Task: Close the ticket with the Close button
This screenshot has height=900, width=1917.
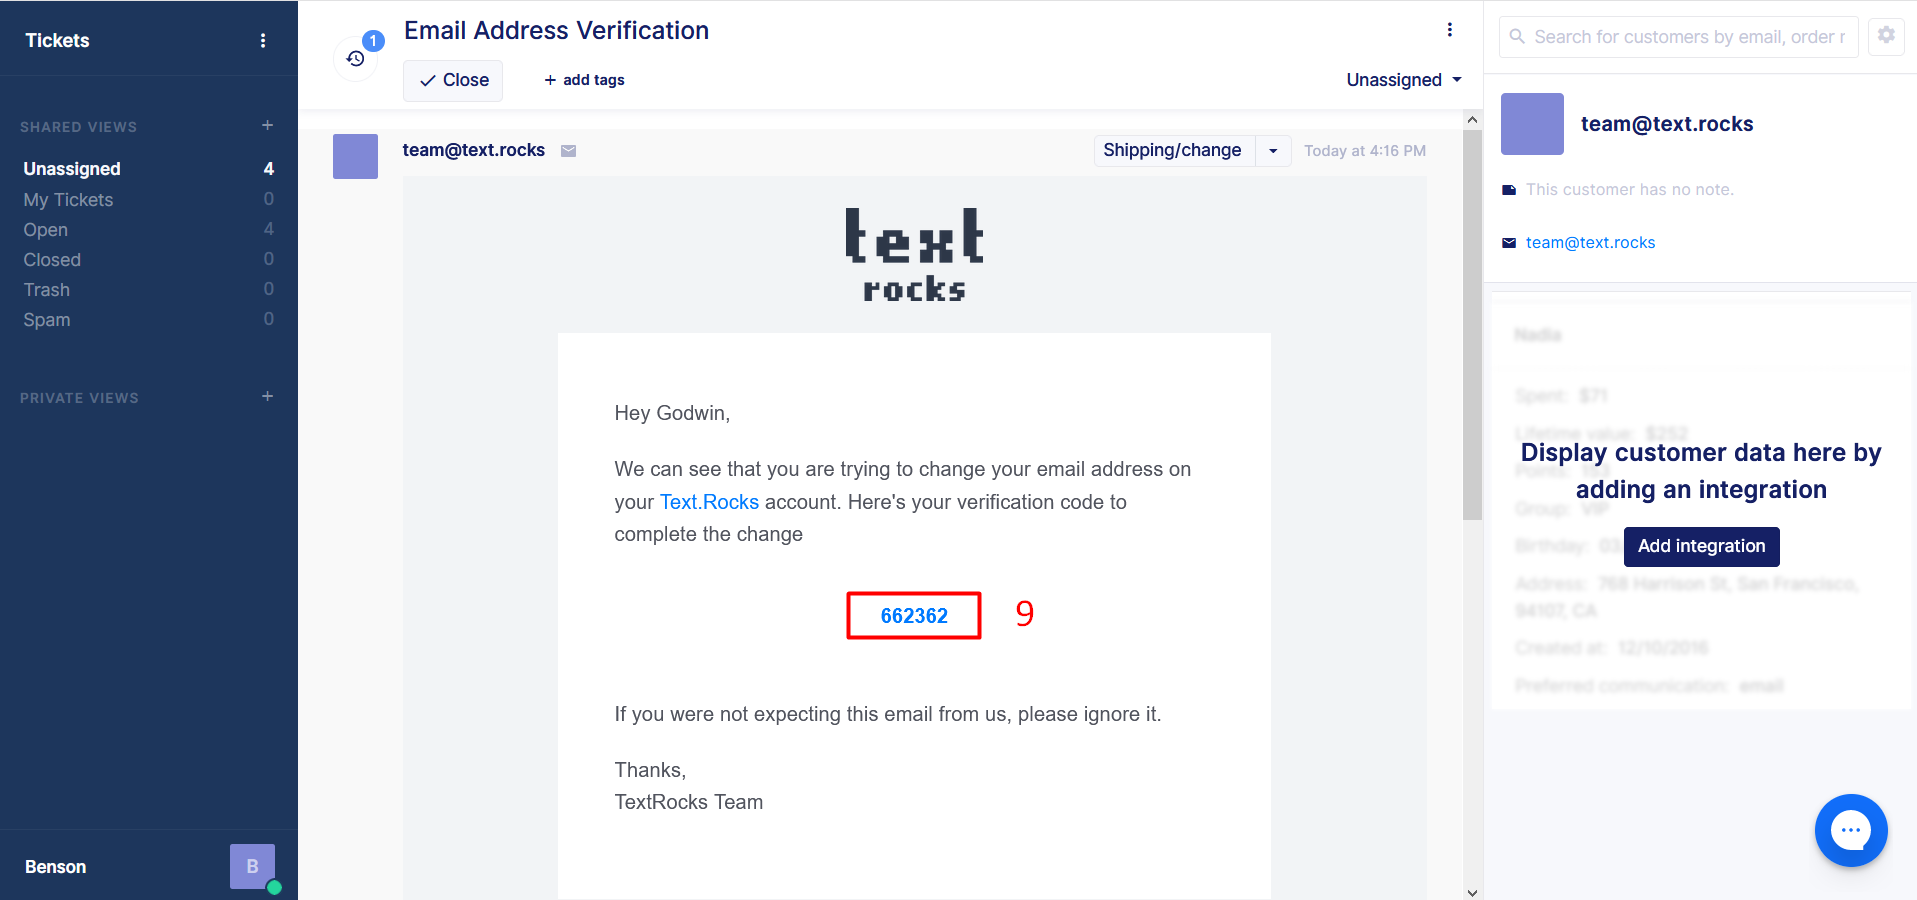Action: (x=453, y=80)
